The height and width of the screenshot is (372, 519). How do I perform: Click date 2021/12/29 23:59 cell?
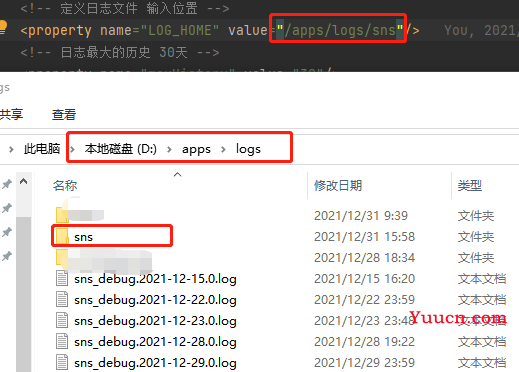364,363
